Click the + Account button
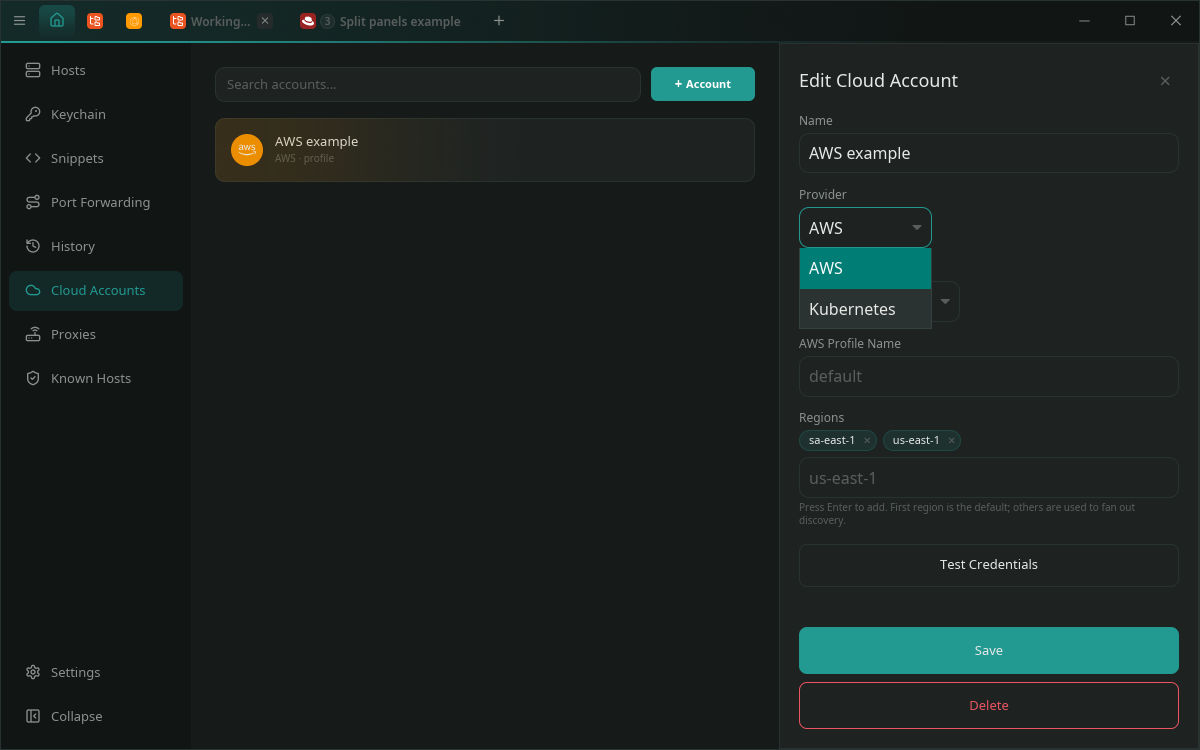This screenshot has width=1200, height=750. 703,84
